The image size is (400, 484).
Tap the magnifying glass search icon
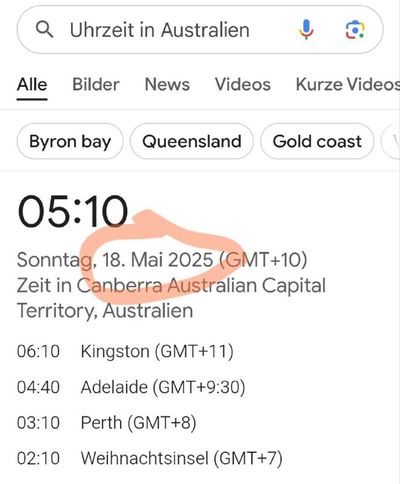(44, 30)
